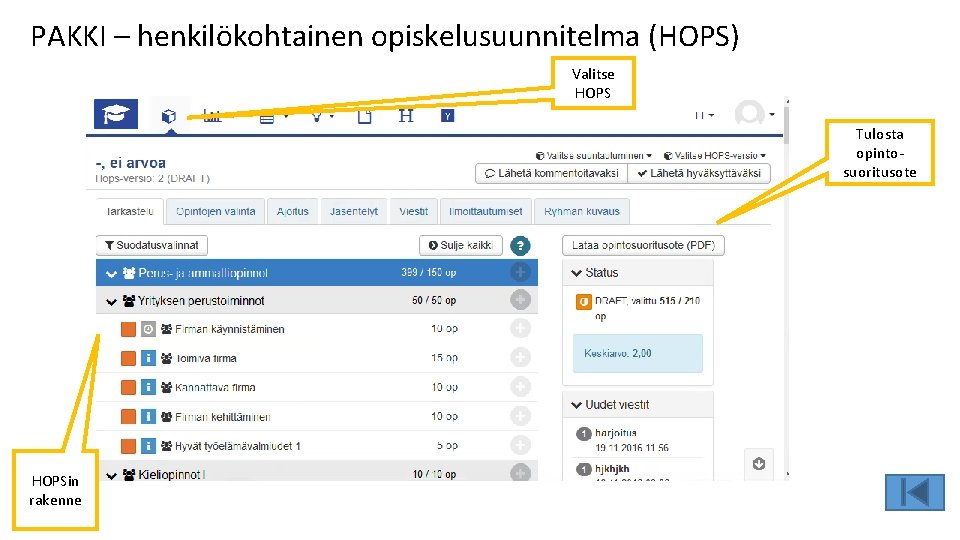Switch to the Jäsentelyt tab
This screenshot has height=540, width=960.
click(x=354, y=211)
